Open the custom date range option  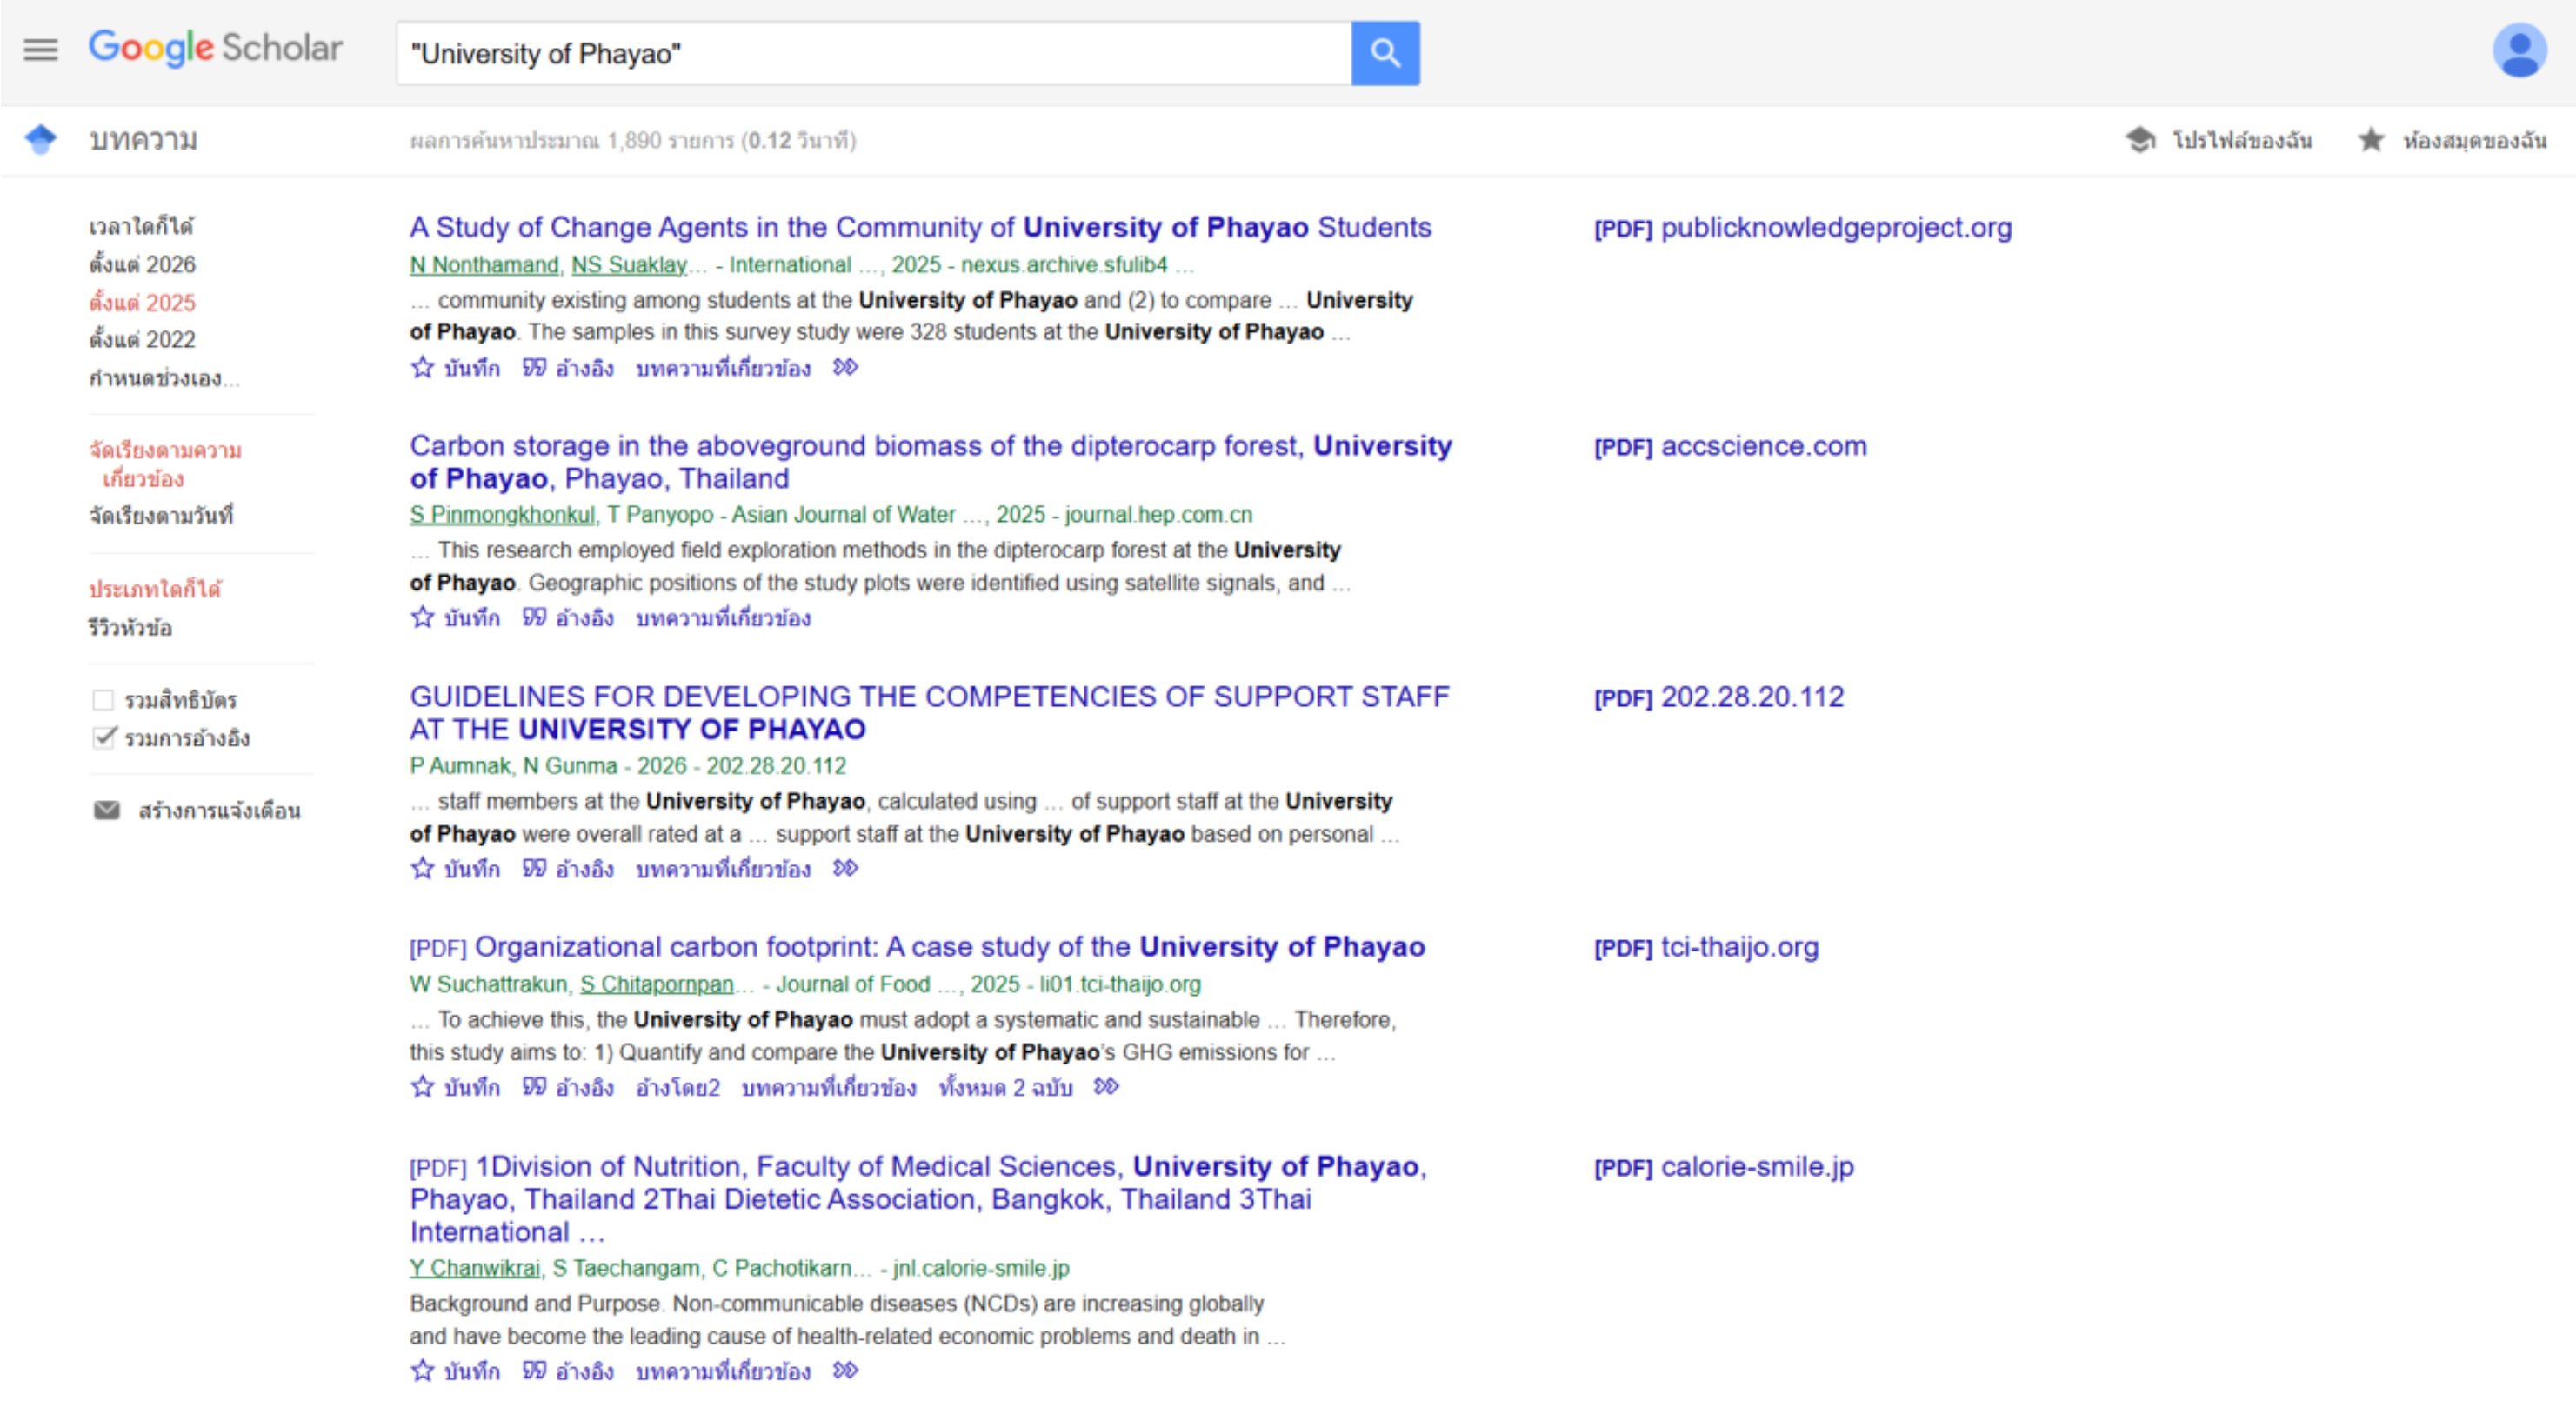tap(164, 378)
